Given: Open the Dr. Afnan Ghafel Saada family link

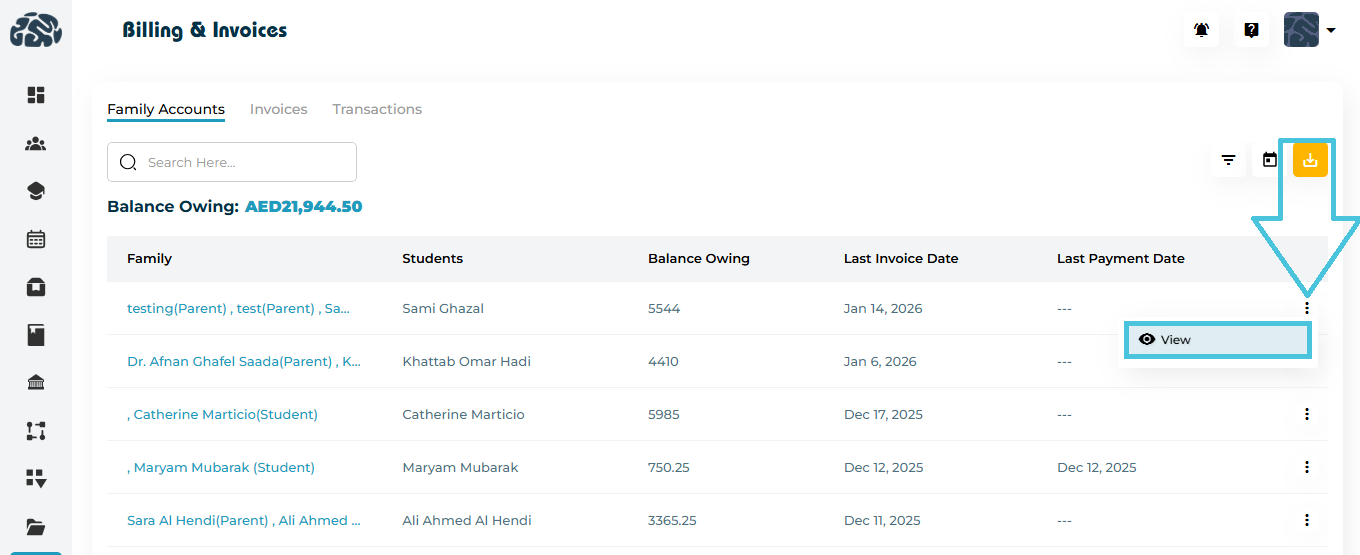Looking at the screenshot, I should pyautogui.click(x=244, y=361).
